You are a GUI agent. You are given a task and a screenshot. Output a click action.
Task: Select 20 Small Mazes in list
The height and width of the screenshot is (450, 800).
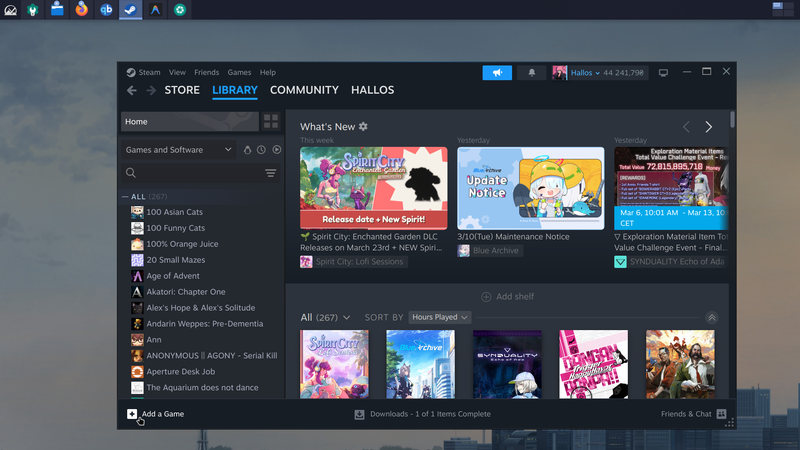point(176,260)
